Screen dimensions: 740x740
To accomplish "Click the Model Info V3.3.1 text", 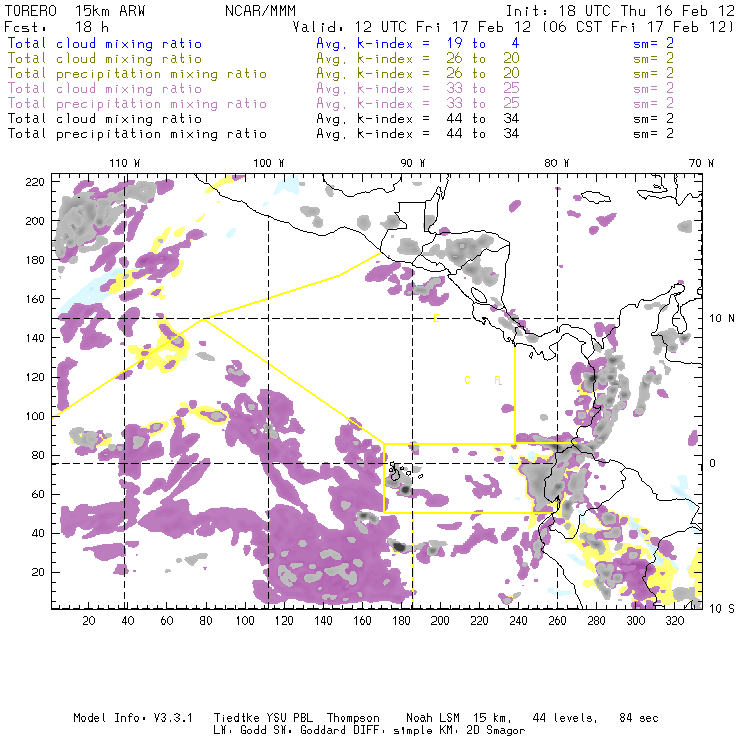I will tap(120, 718).
